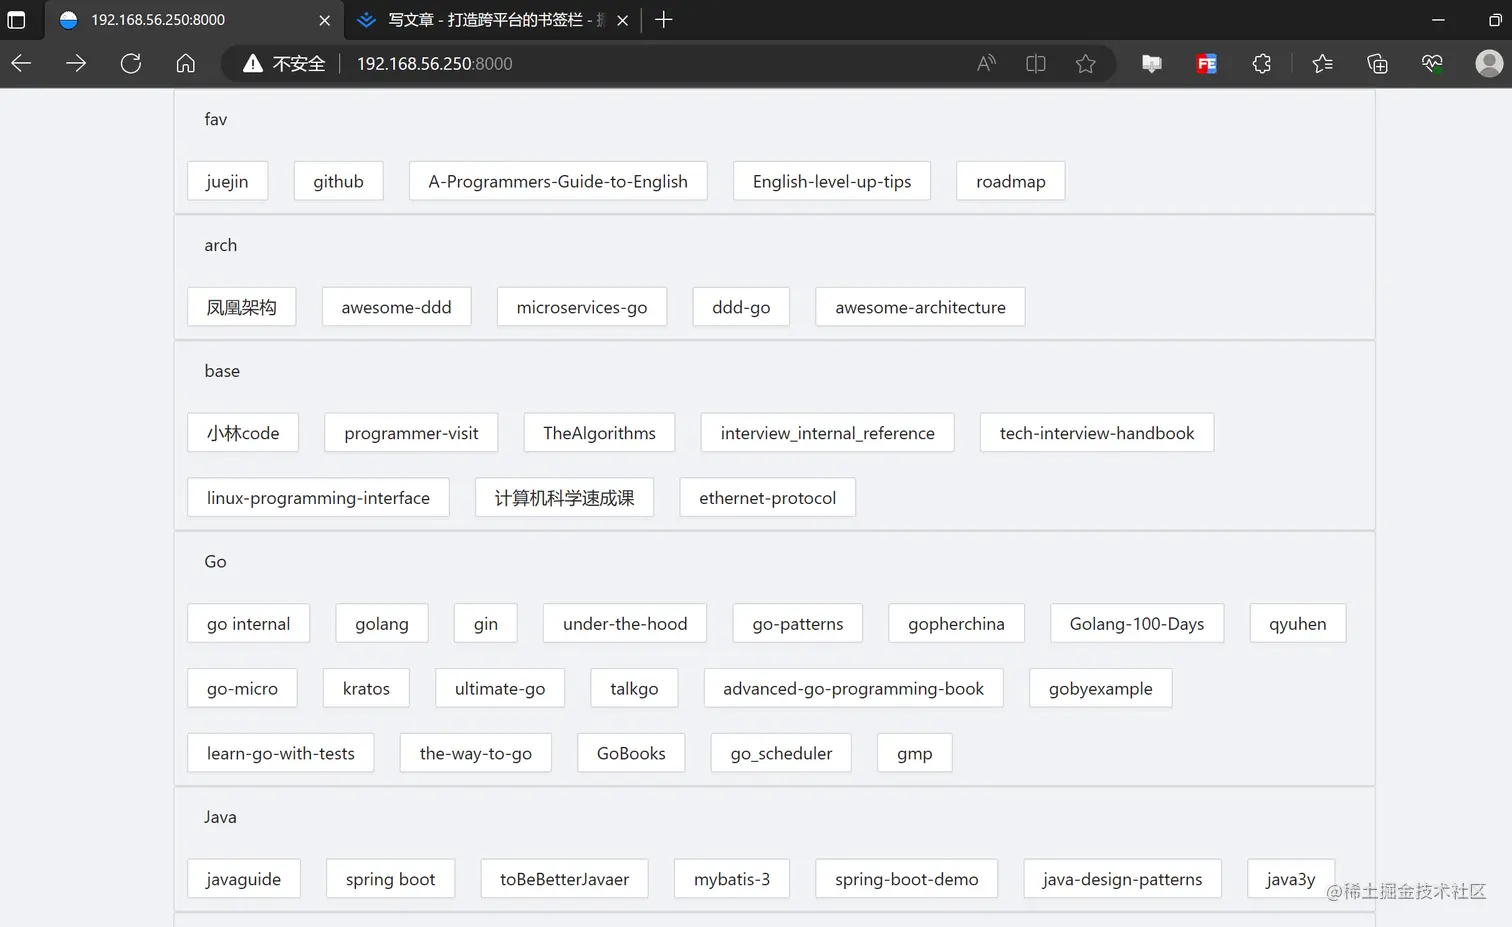Viewport: 1512px width, 927px height.
Task: Open the Read aloud icon
Action: (x=986, y=64)
